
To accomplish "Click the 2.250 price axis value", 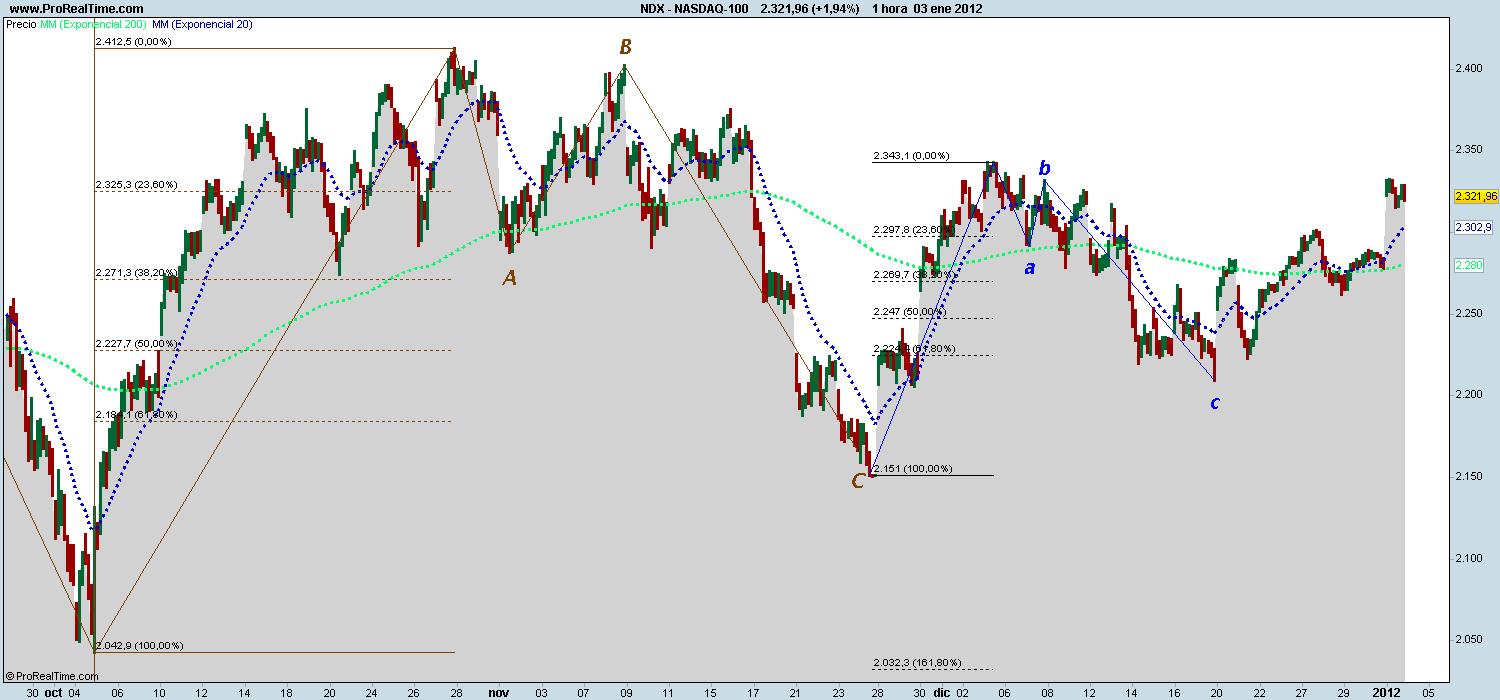I will click(1470, 313).
